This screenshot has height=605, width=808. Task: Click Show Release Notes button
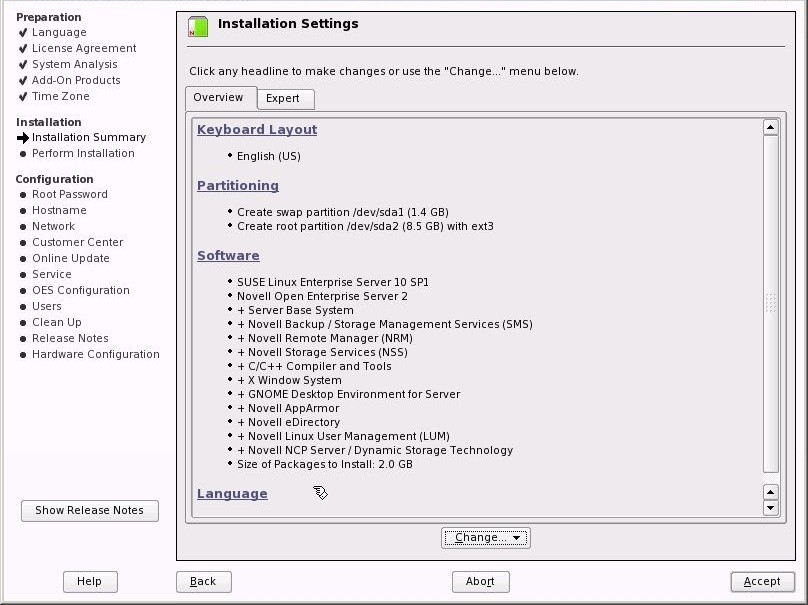[x=90, y=510]
